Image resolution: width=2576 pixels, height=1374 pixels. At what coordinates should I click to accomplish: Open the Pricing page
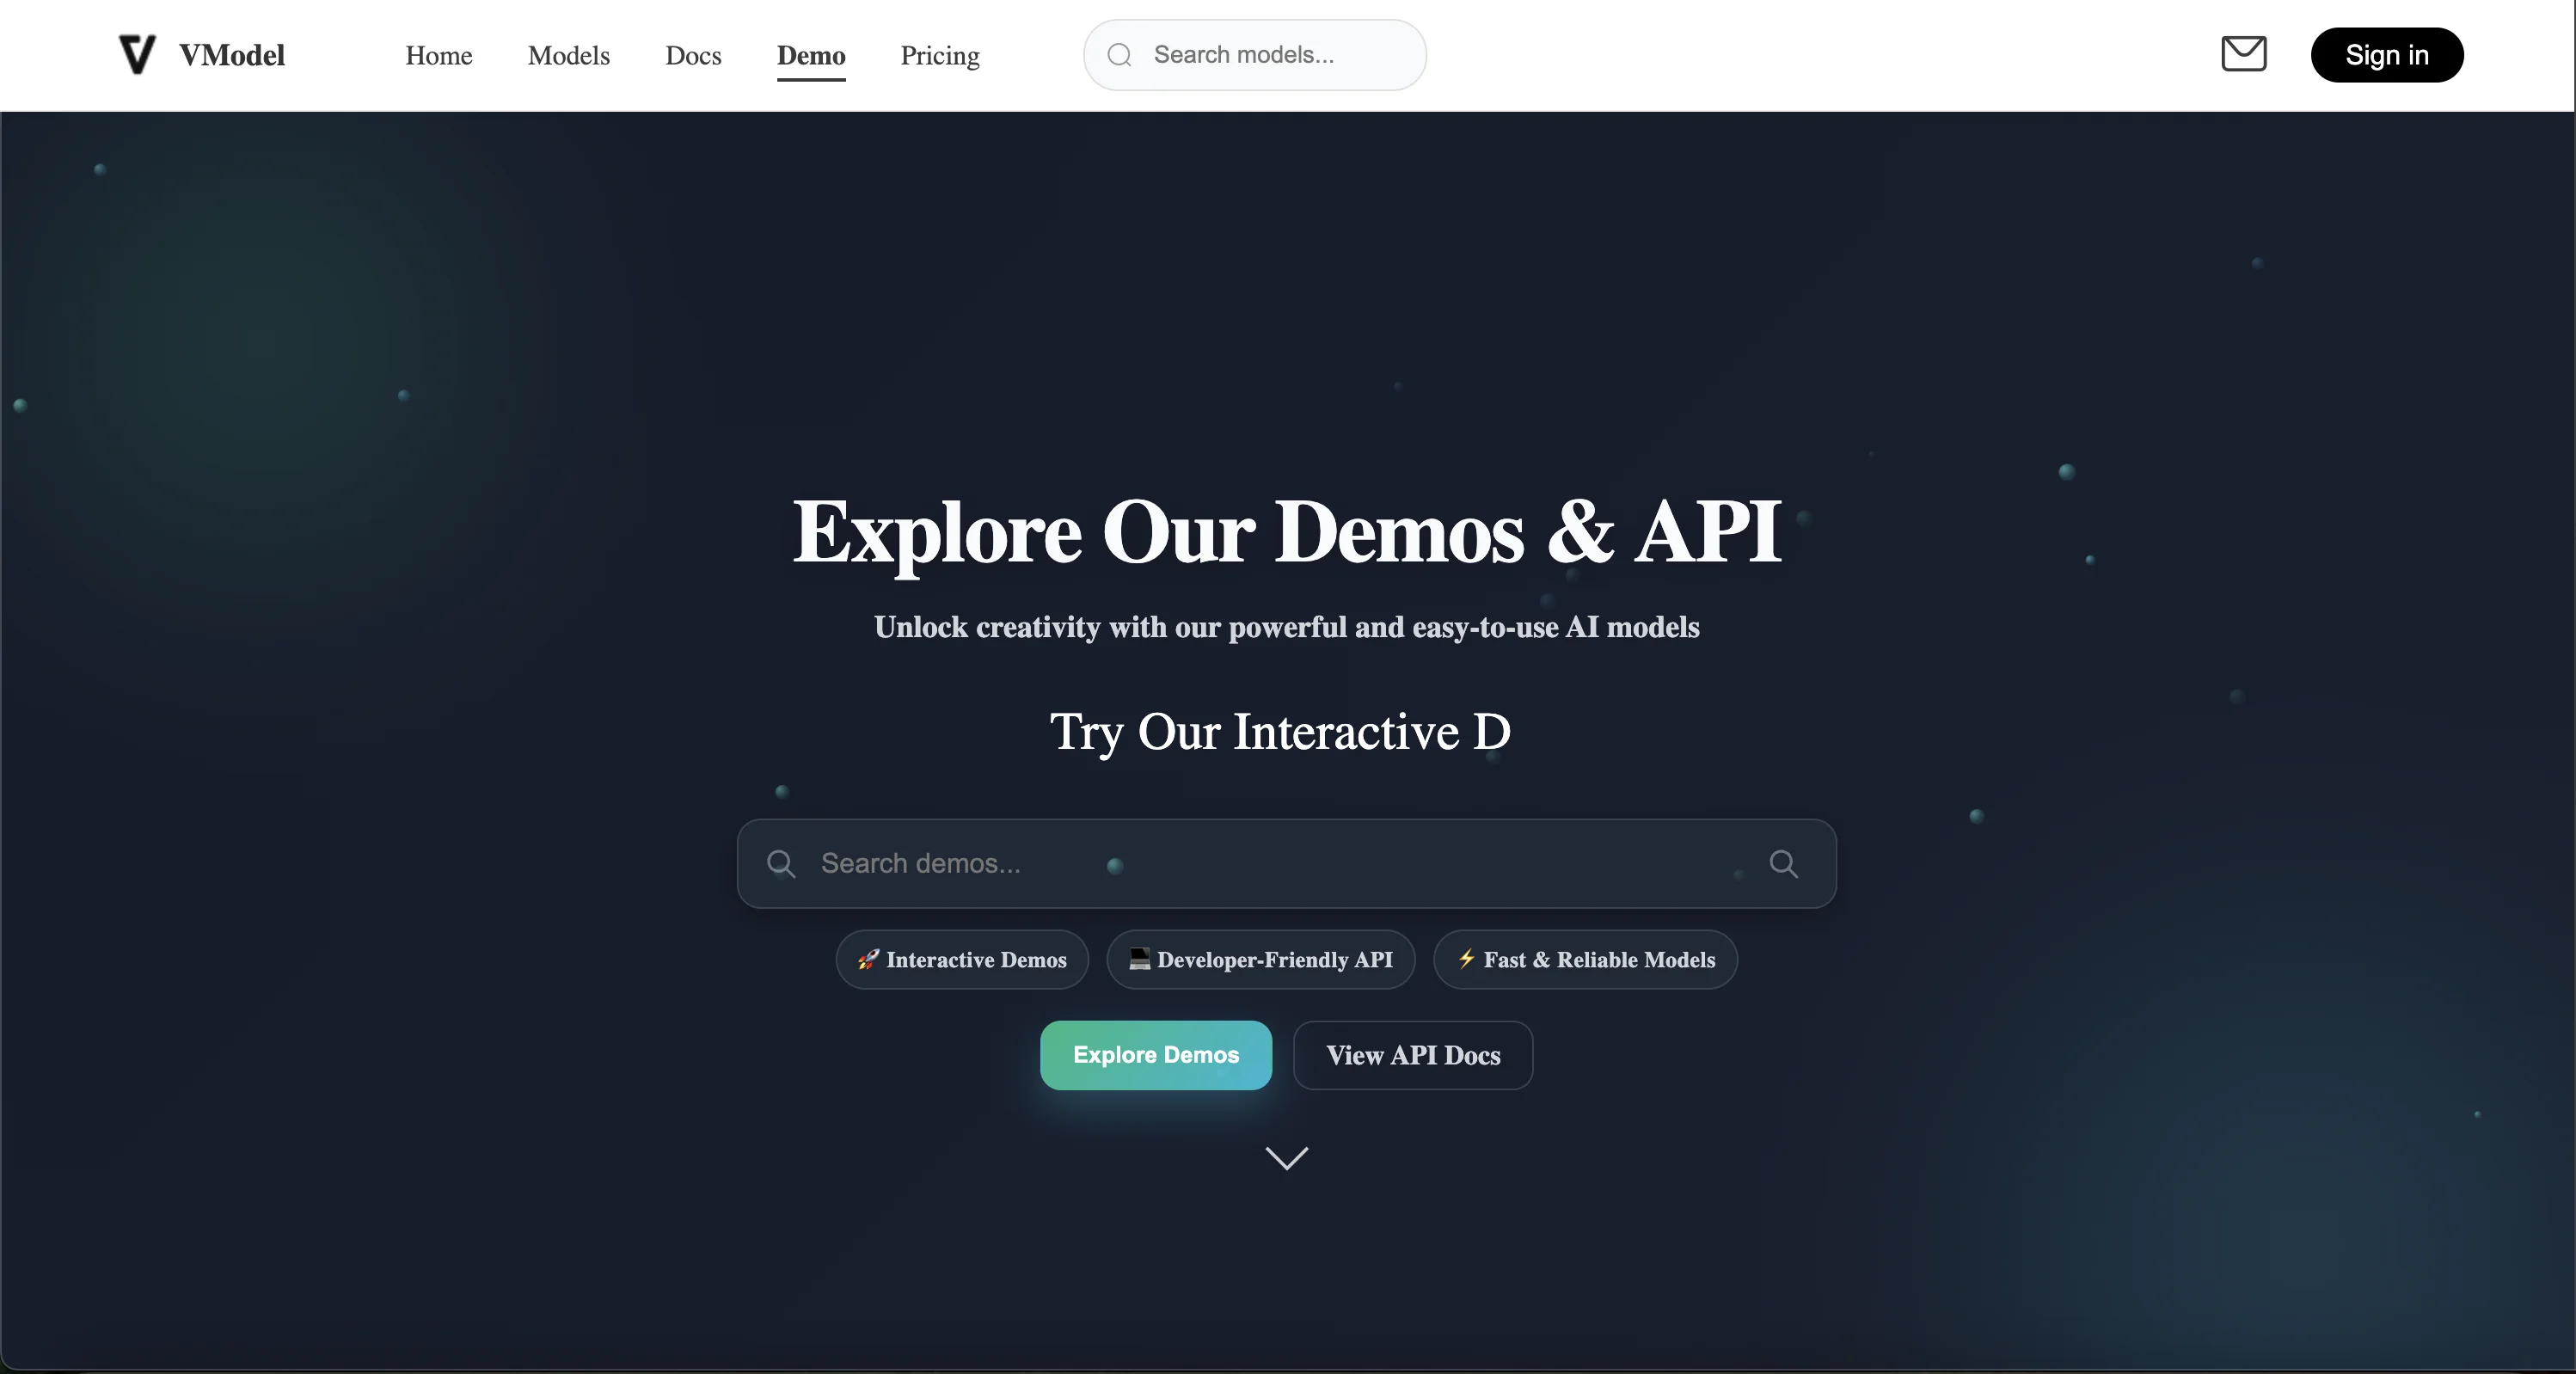pos(939,55)
